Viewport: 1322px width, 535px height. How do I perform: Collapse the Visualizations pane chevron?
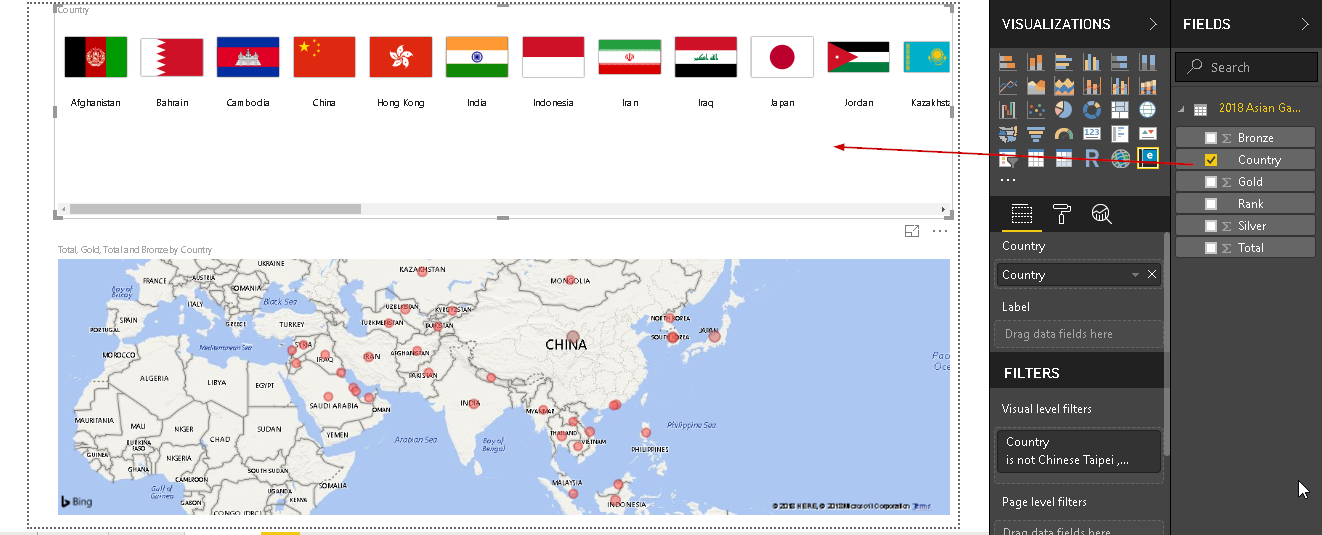pos(1153,24)
